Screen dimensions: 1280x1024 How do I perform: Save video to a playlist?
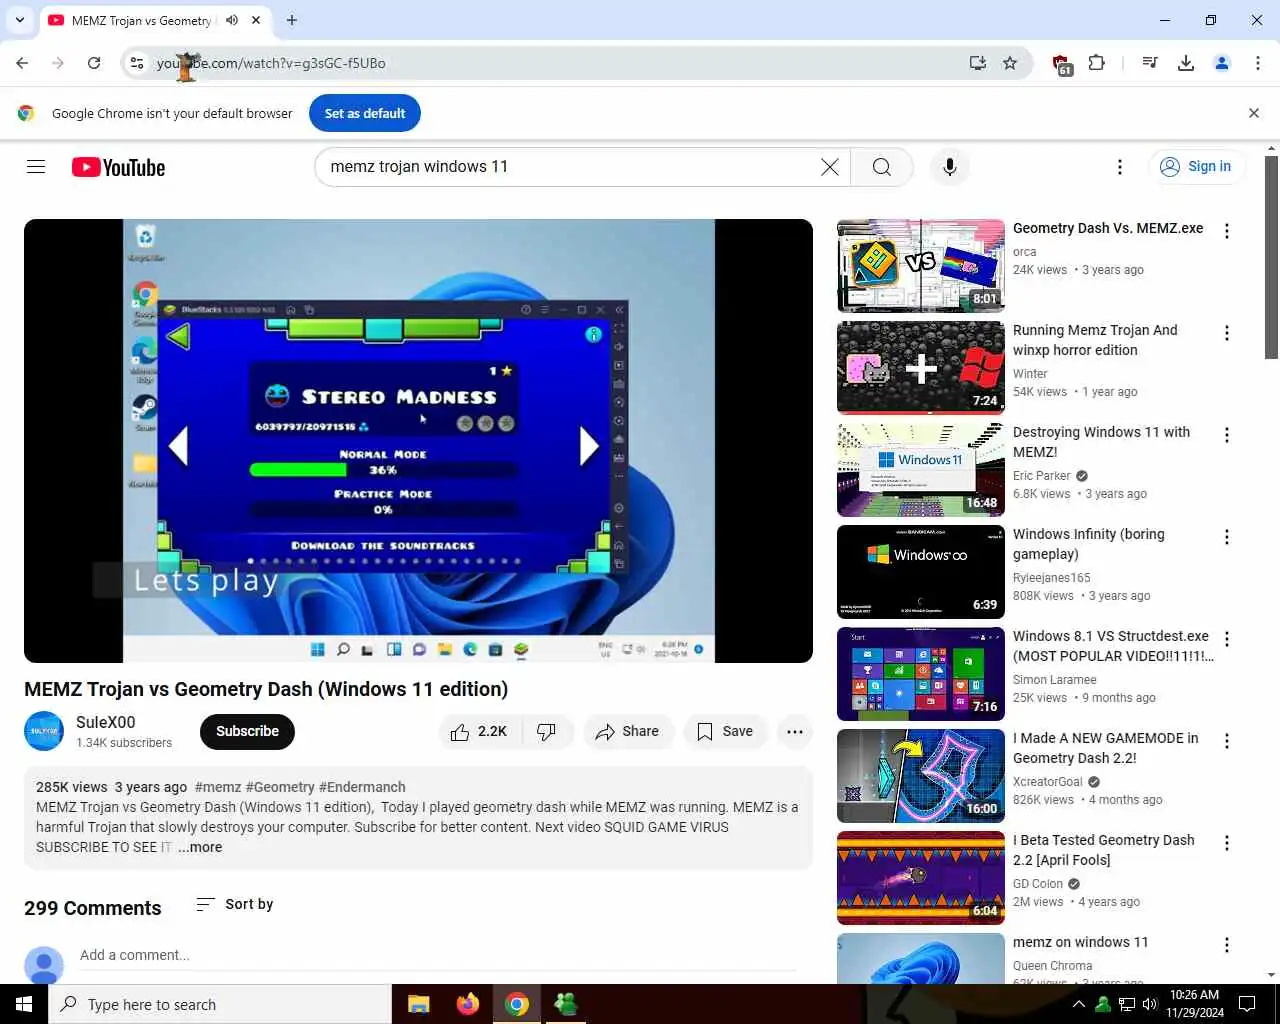pyautogui.click(x=725, y=732)
